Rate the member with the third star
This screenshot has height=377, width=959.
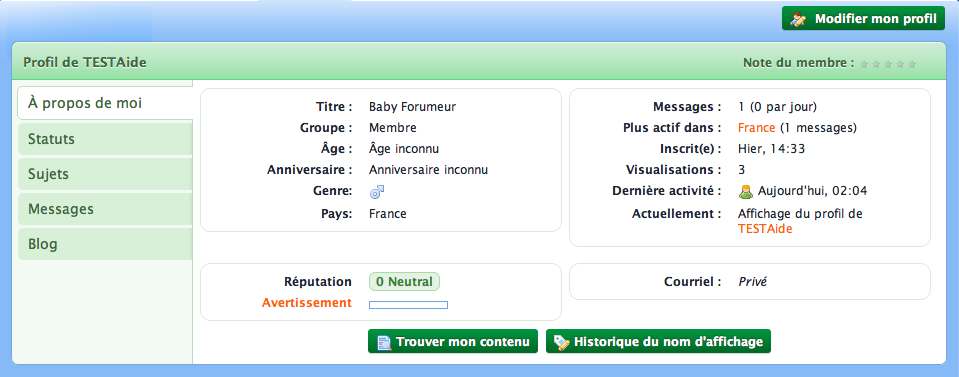888,64
